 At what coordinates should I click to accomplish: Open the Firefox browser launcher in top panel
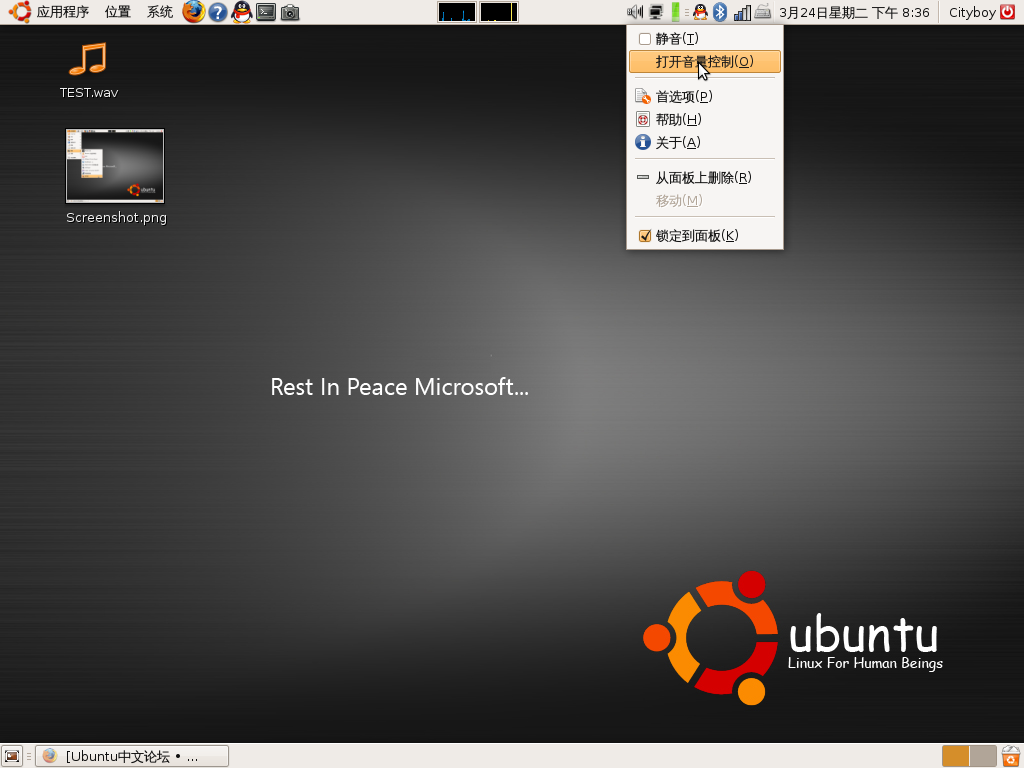[x=193, y=12]
